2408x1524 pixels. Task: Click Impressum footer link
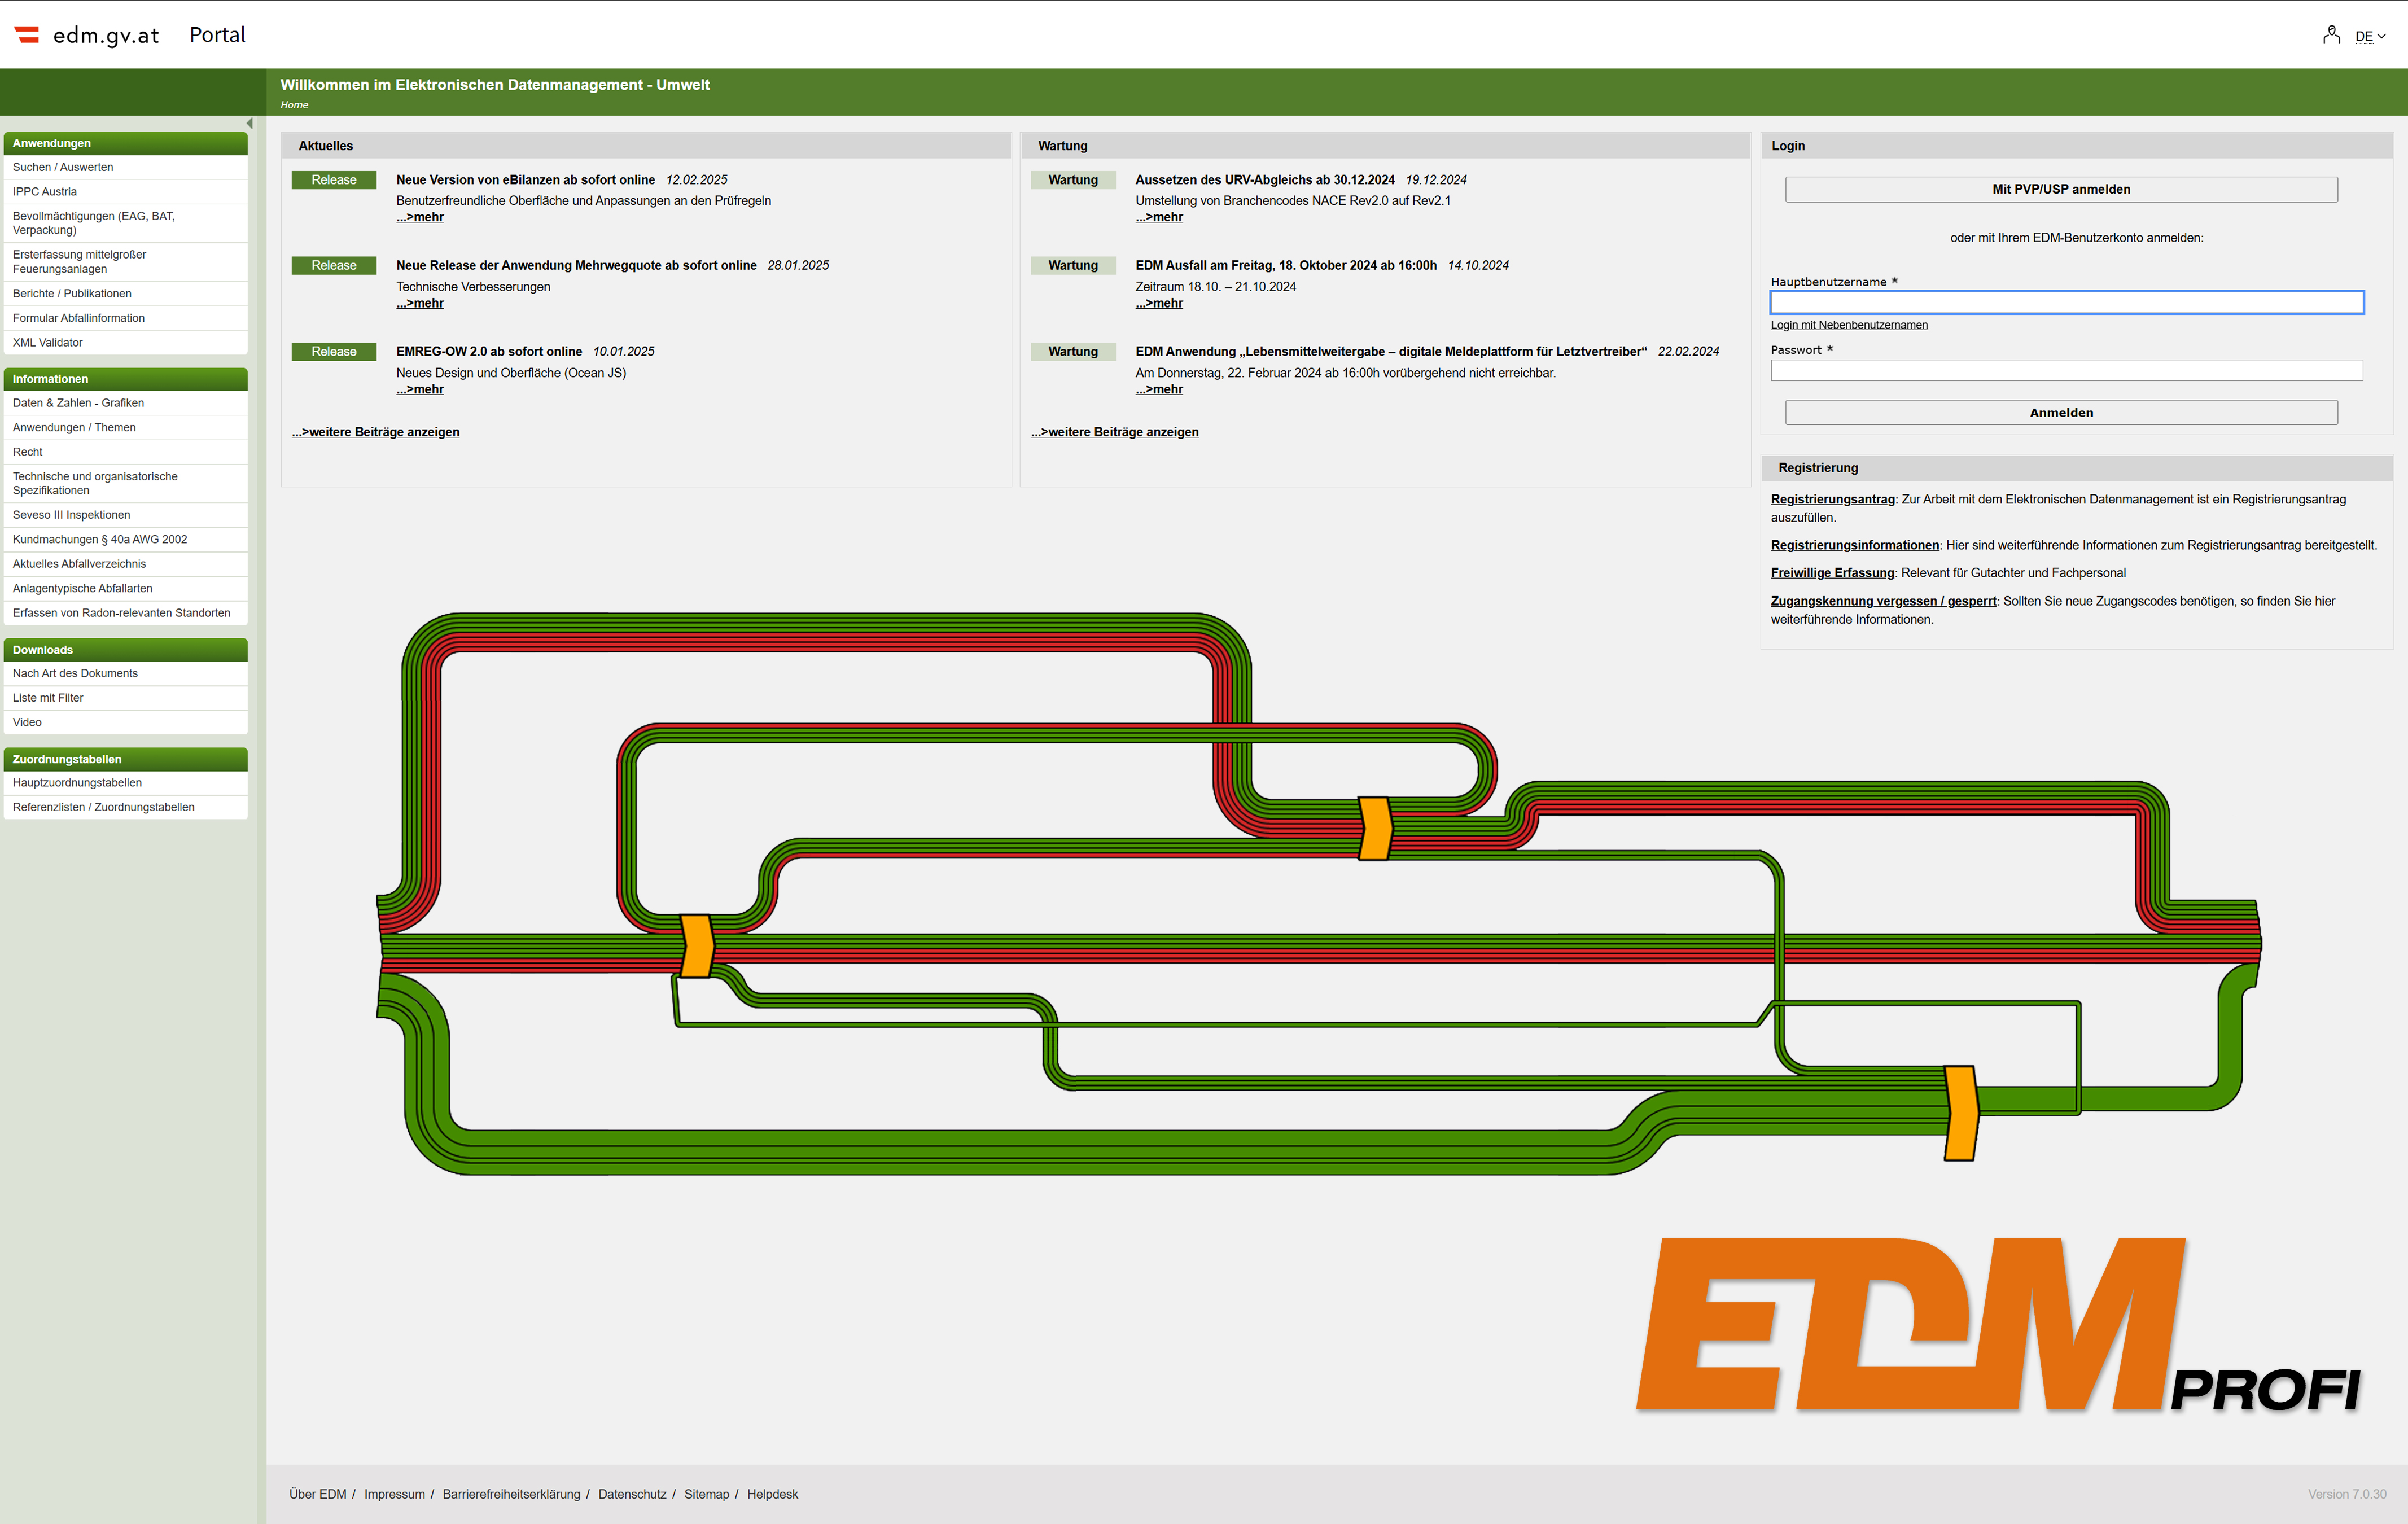point(394,1494)
